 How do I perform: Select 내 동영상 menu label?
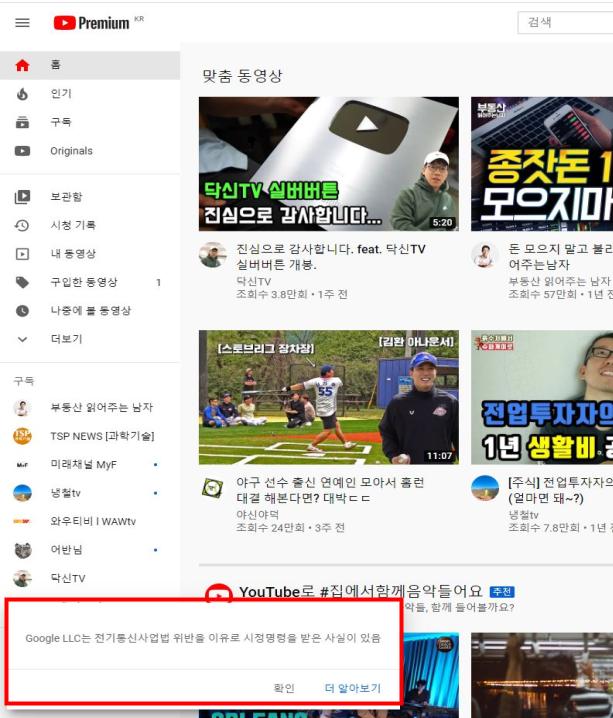[x=73, y=253]
